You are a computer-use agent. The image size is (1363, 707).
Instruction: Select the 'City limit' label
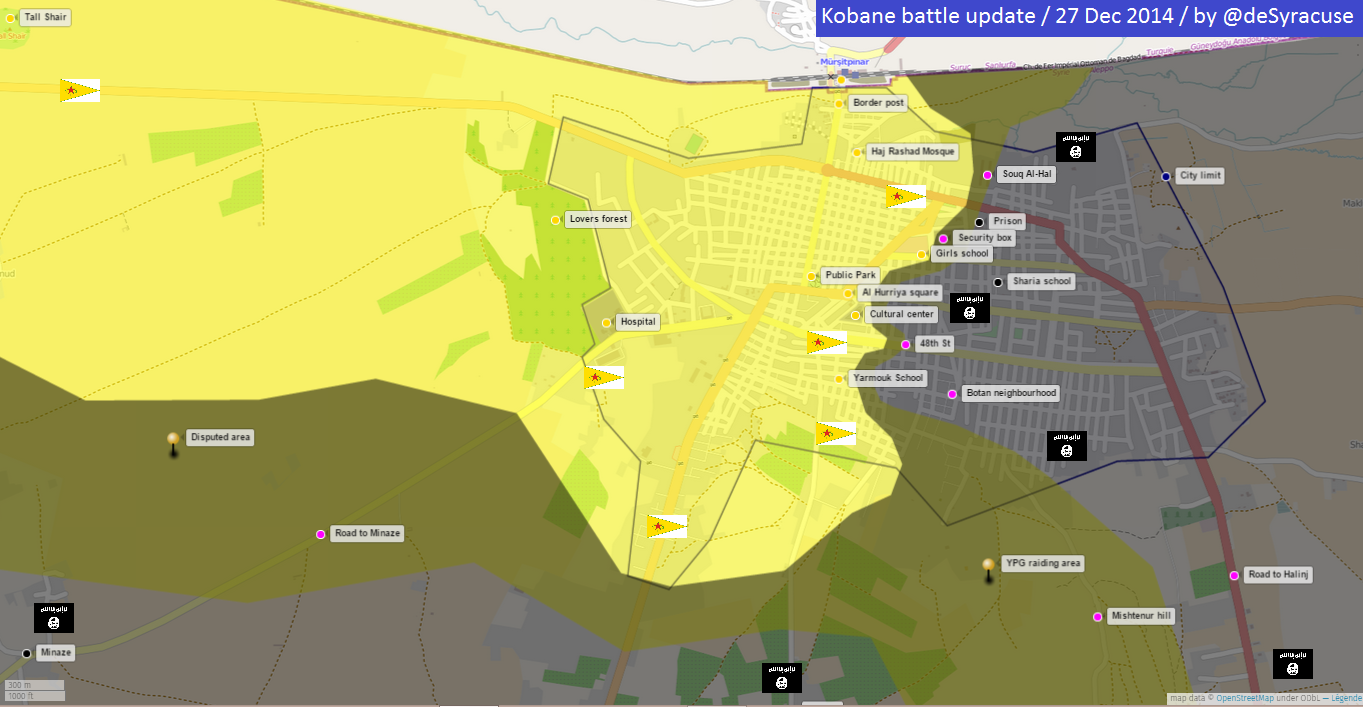pyautogui.click(x=1200, y=175)
